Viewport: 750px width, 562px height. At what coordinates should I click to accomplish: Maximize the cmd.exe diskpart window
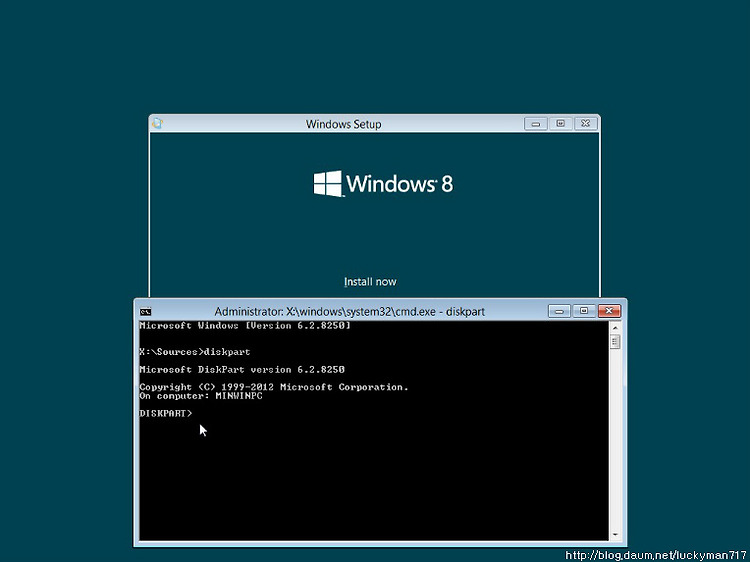pyautogui.click(x=584, y=311)
